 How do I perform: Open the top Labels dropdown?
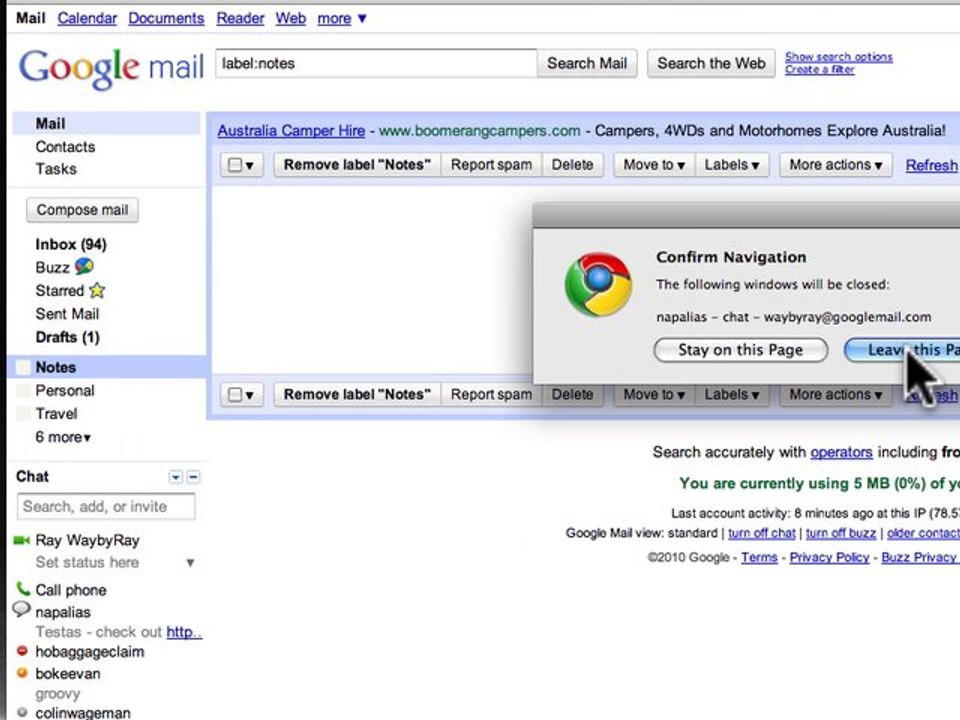(732, 165)
